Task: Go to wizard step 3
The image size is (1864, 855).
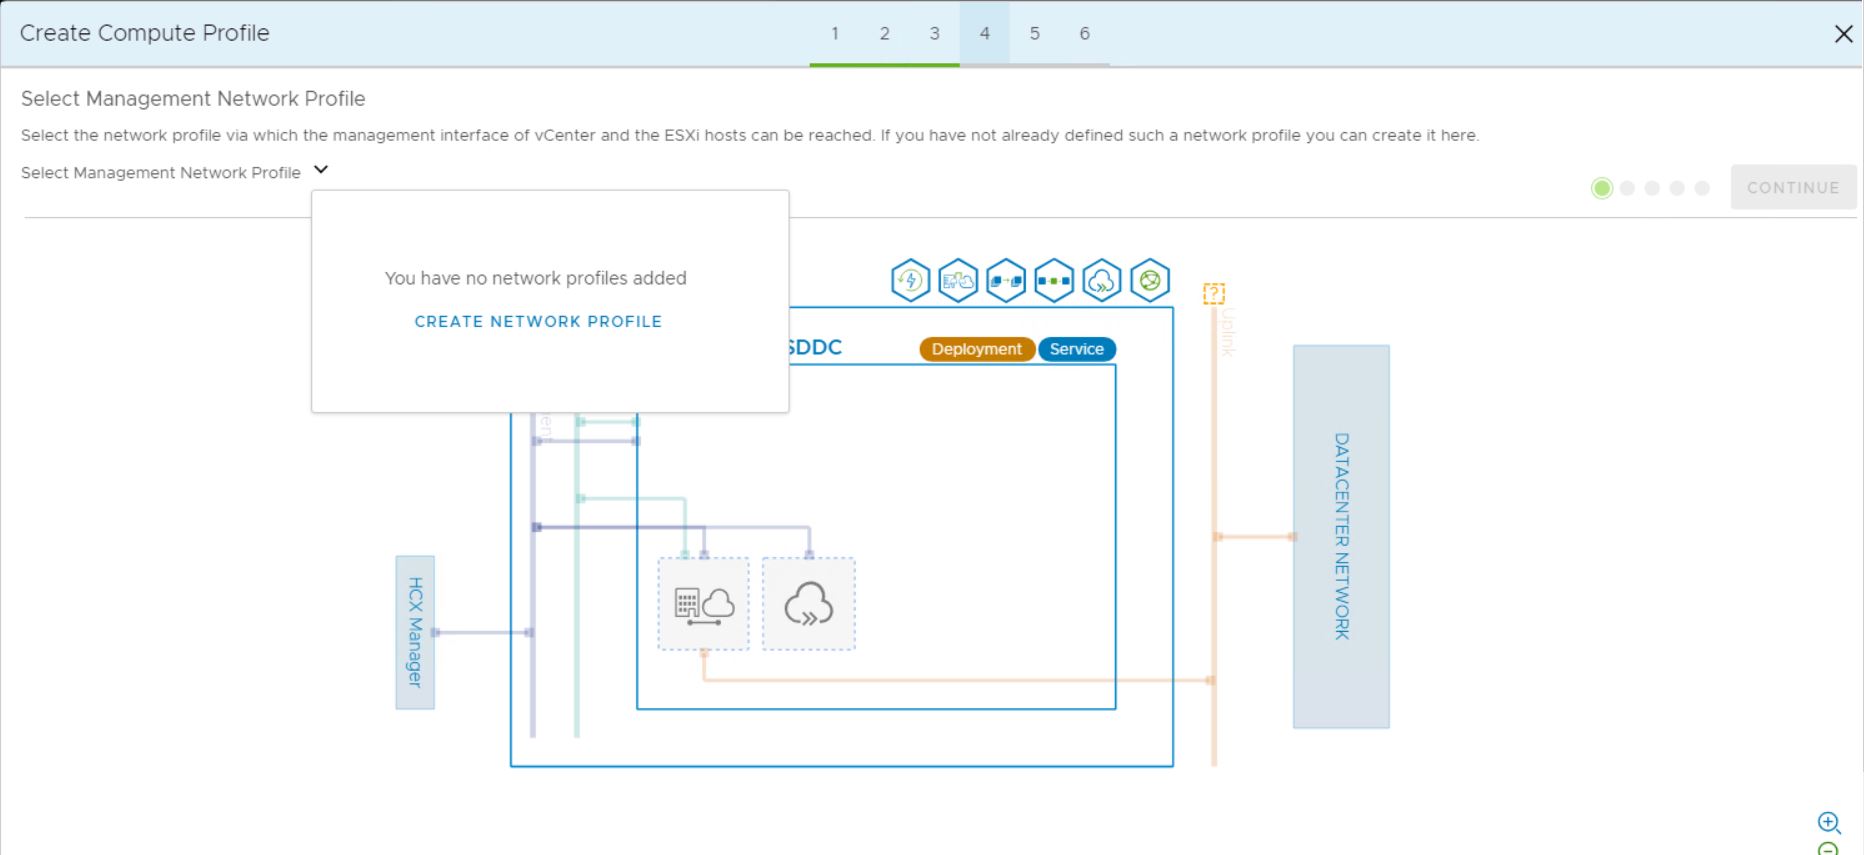Action: 935,34
